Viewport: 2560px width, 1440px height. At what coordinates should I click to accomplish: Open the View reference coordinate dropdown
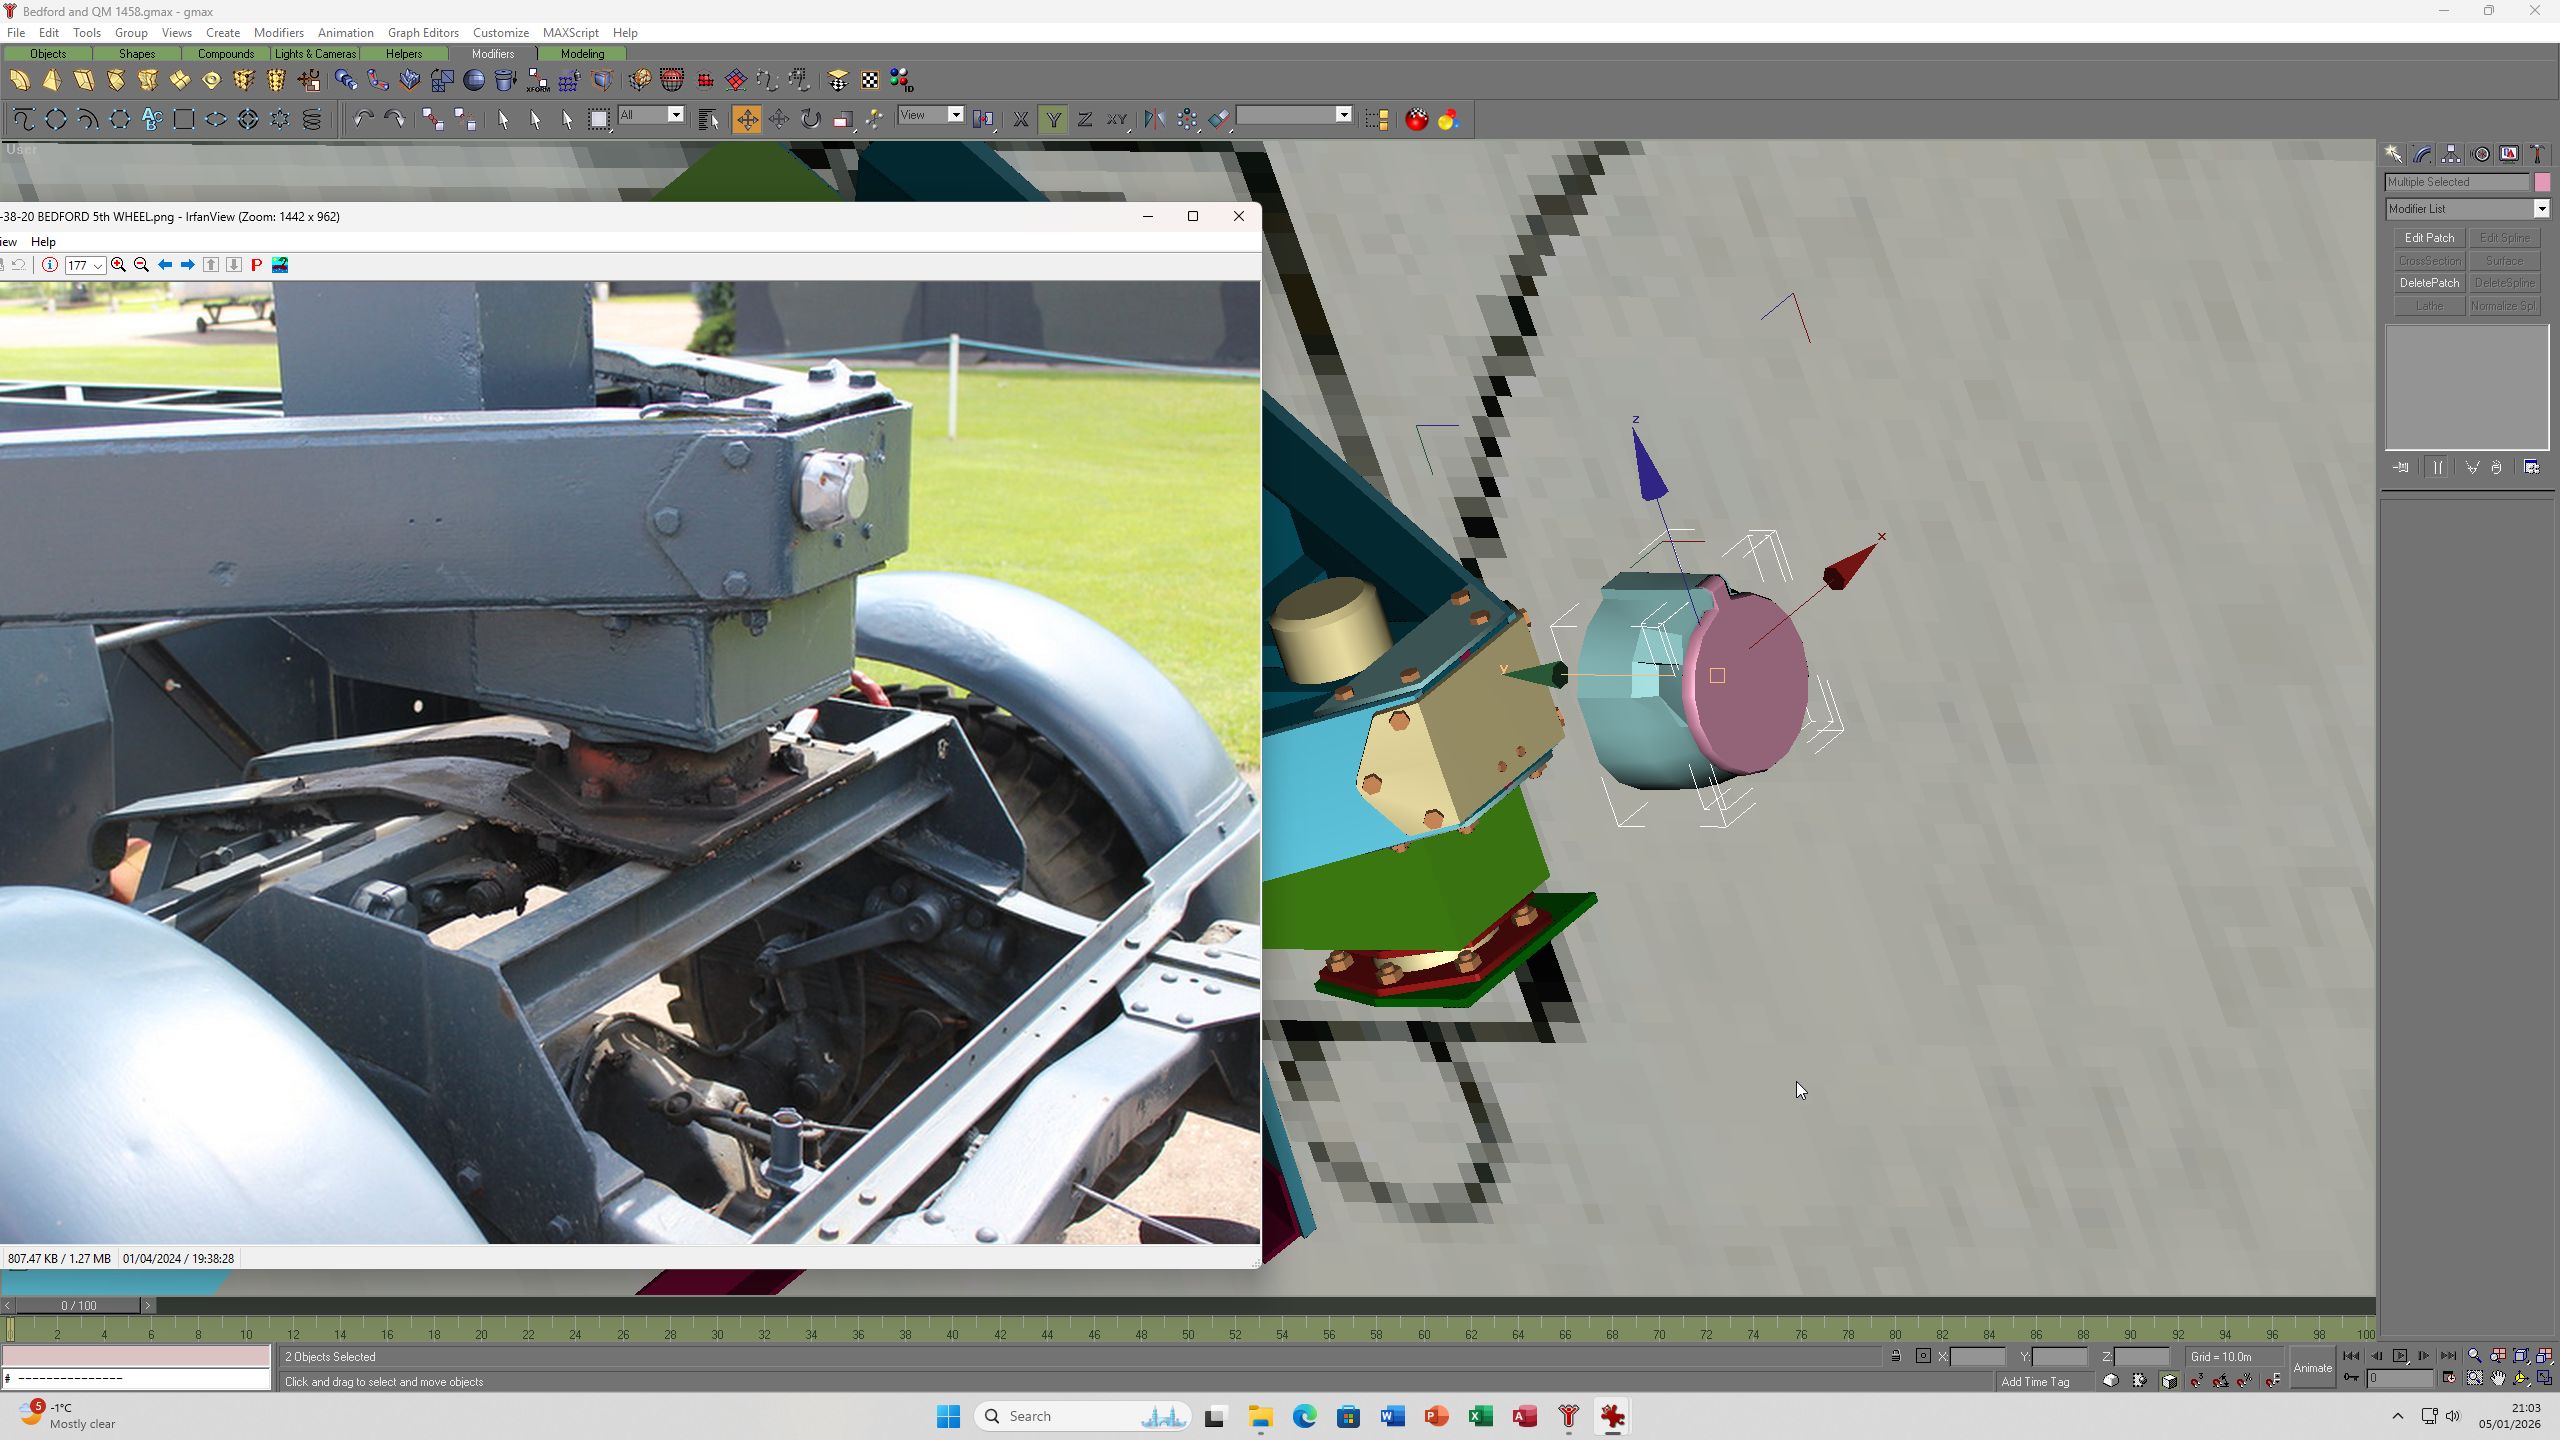tap(930, 115)
